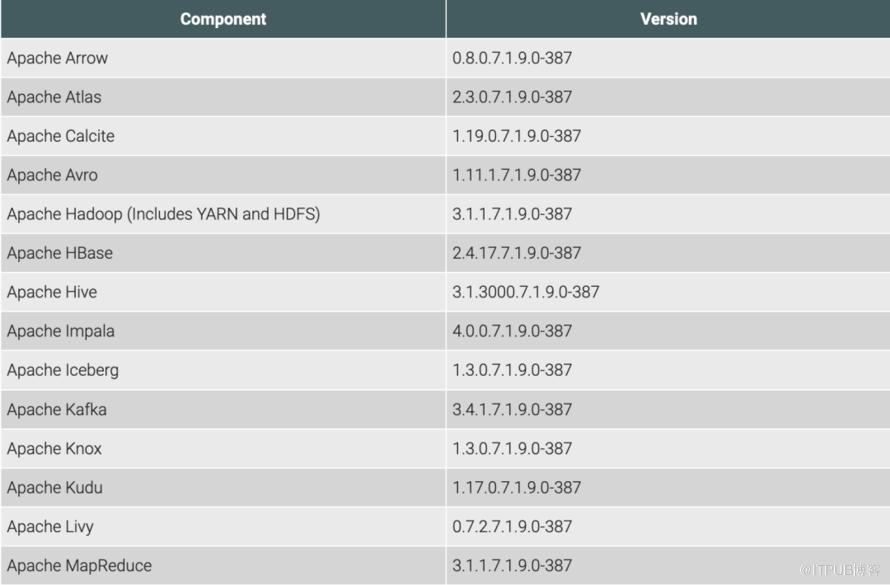
Task: Select the Apache Calcite row label
Action: tap(62, 136)
